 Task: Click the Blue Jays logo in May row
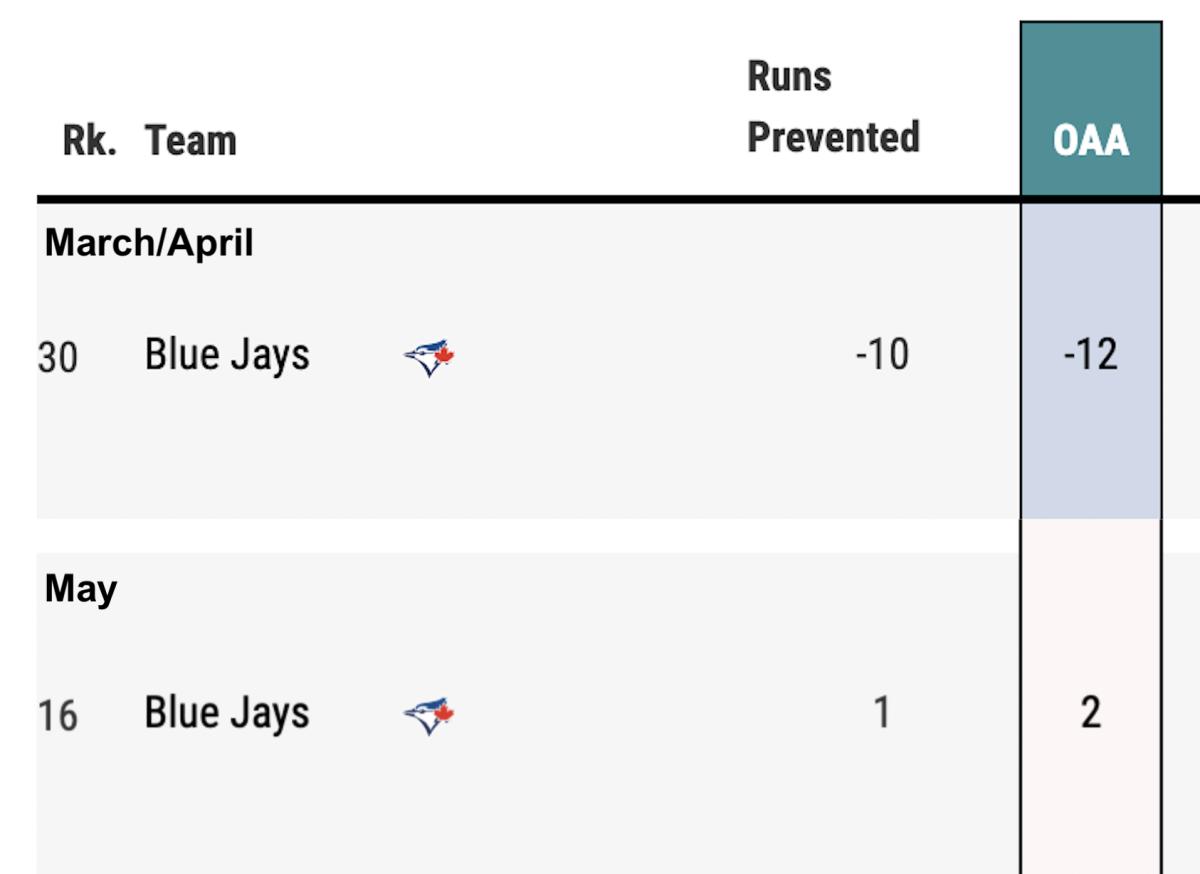430,716
